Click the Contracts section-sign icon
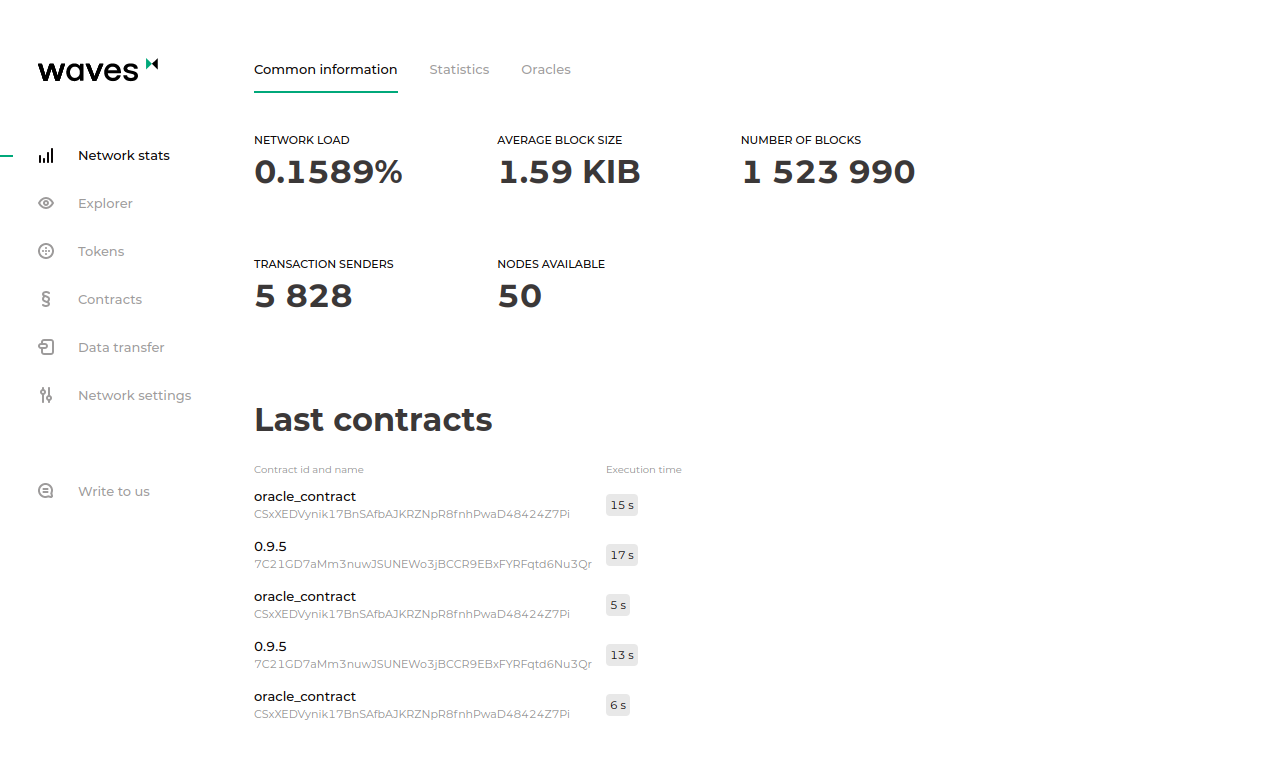 (46, 299)
